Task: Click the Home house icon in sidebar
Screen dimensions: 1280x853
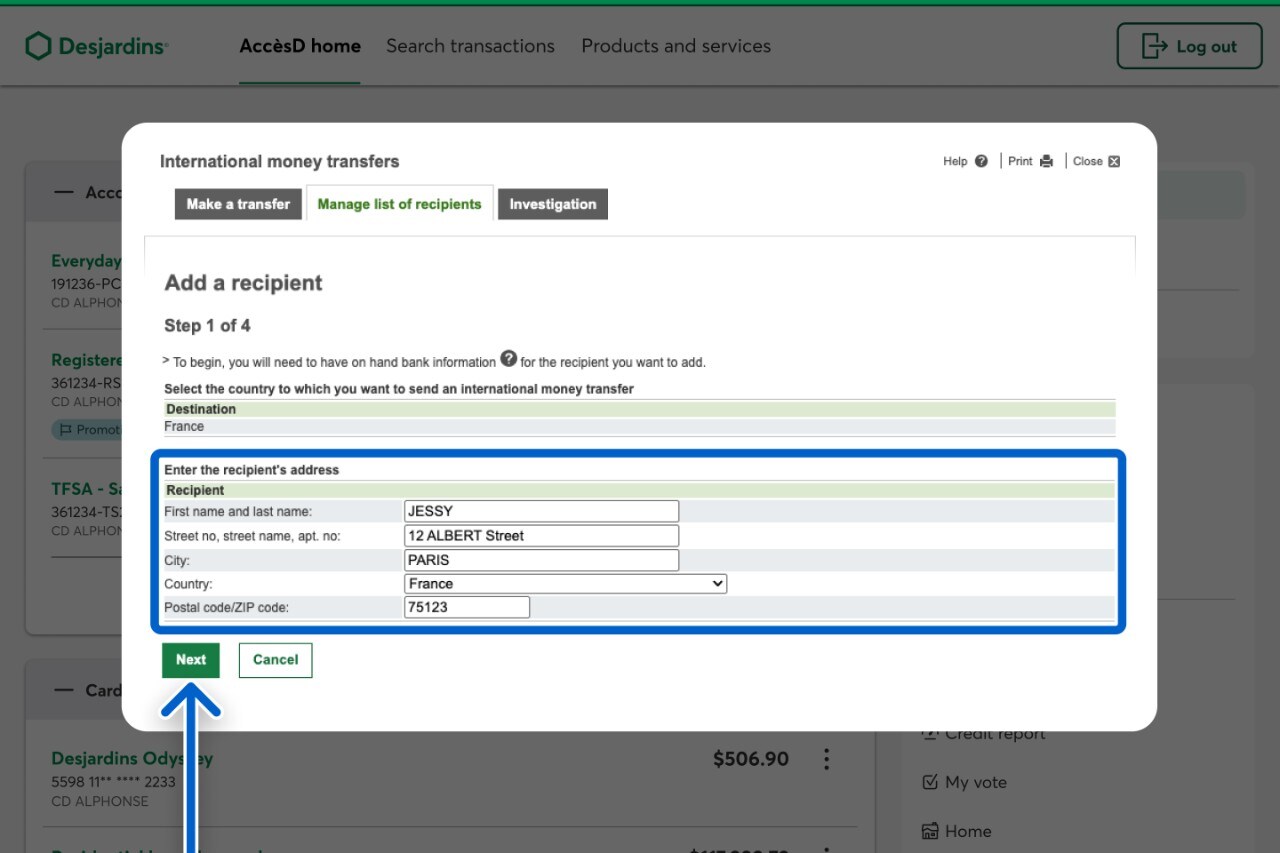Action: tap(930, 831)
